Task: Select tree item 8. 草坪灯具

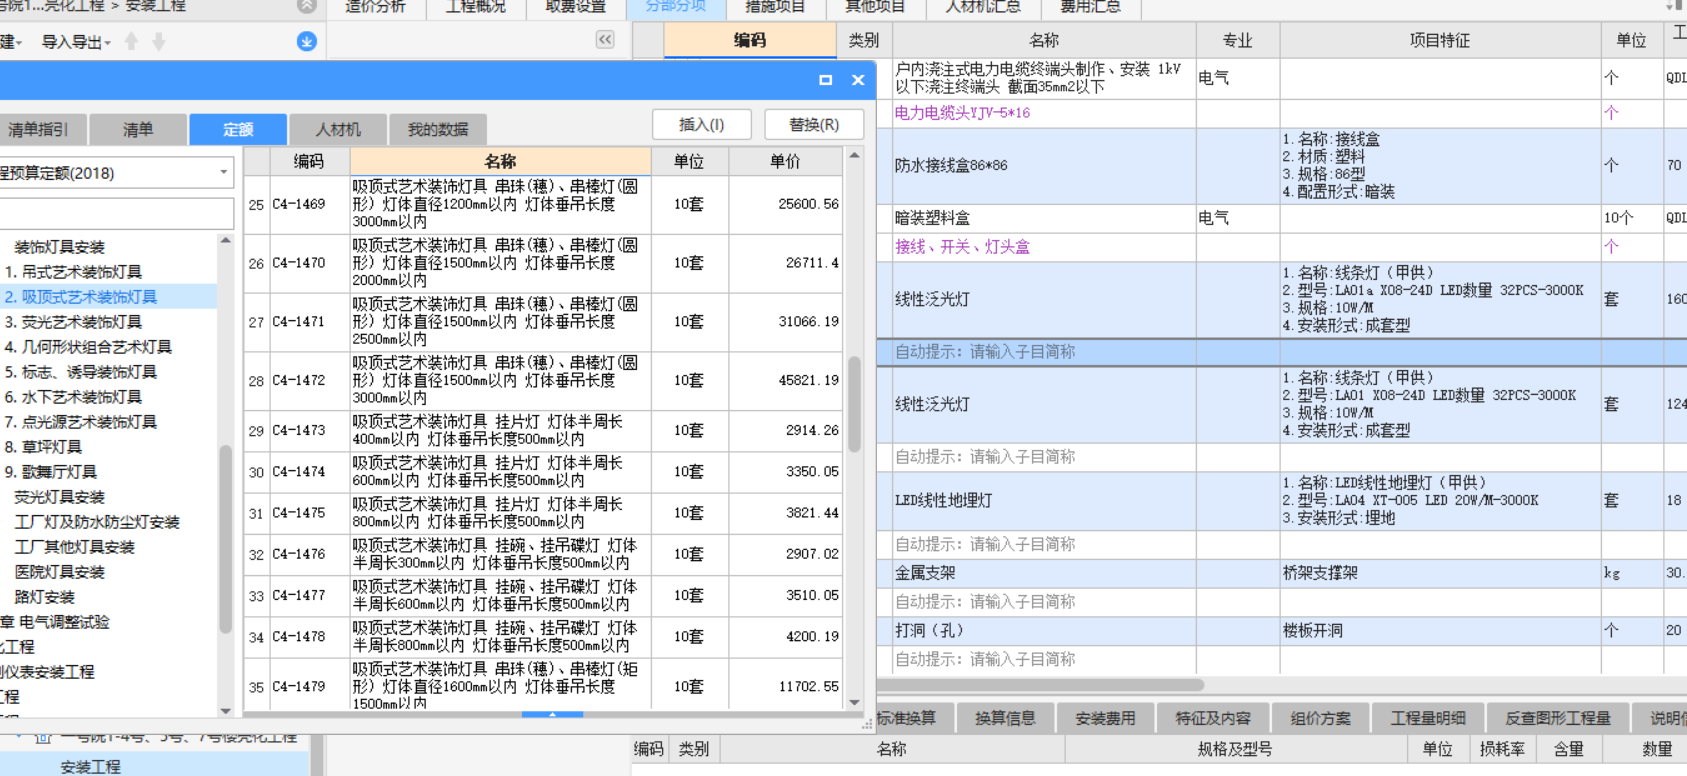Action: 43,447
